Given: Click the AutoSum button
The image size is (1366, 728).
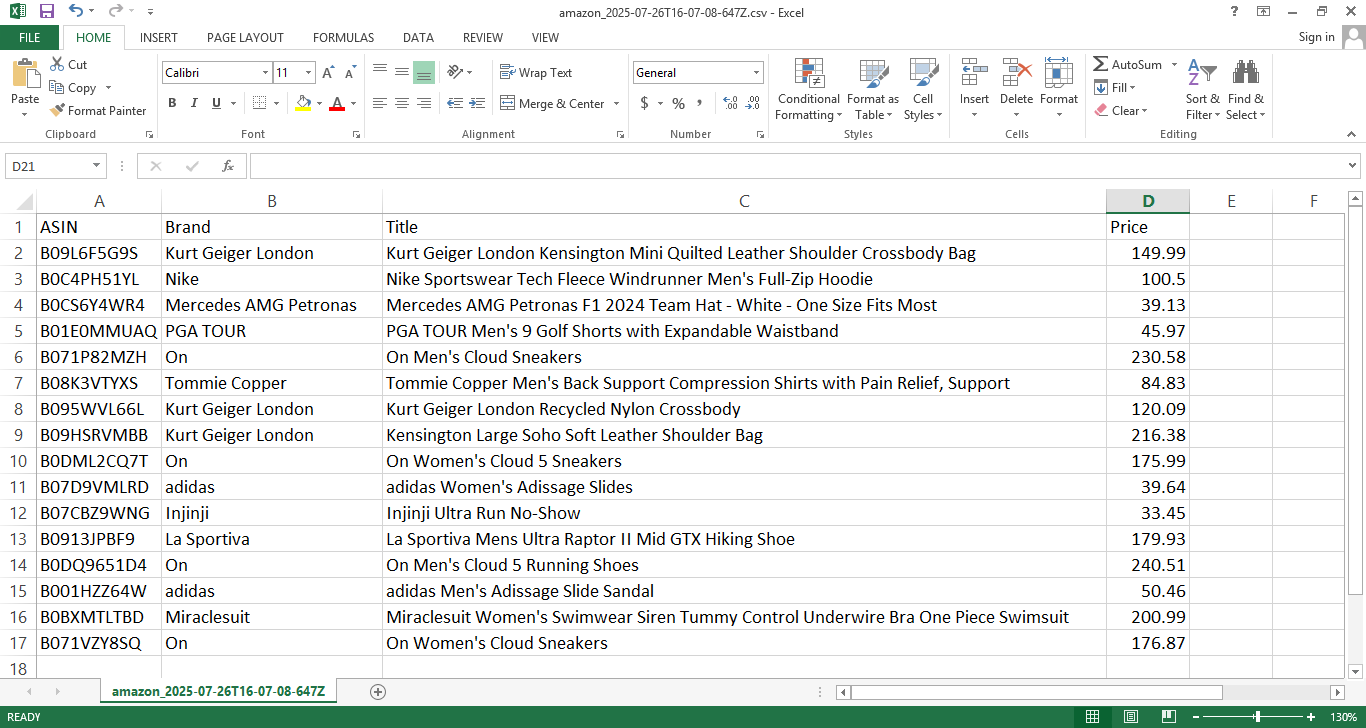Looking at the screenshot, I should (1128, 65).
